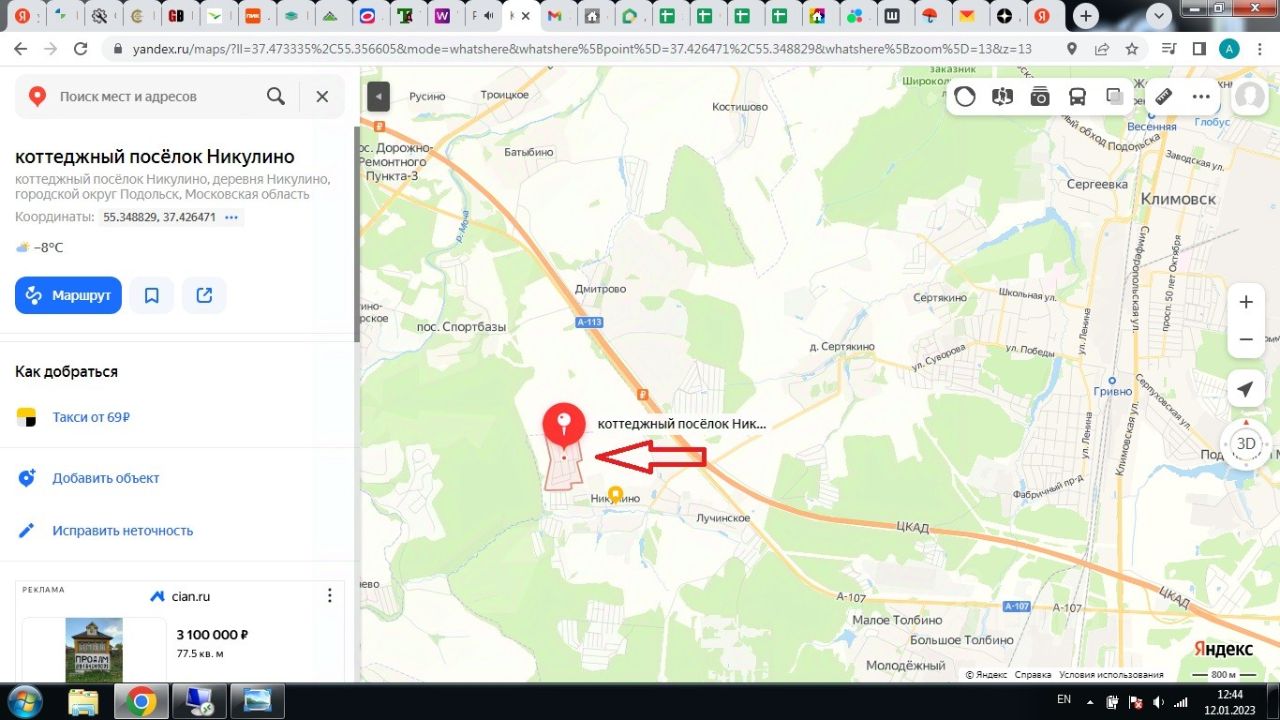
Task: Click the my location arrow icon
Action: [1245, 389]
